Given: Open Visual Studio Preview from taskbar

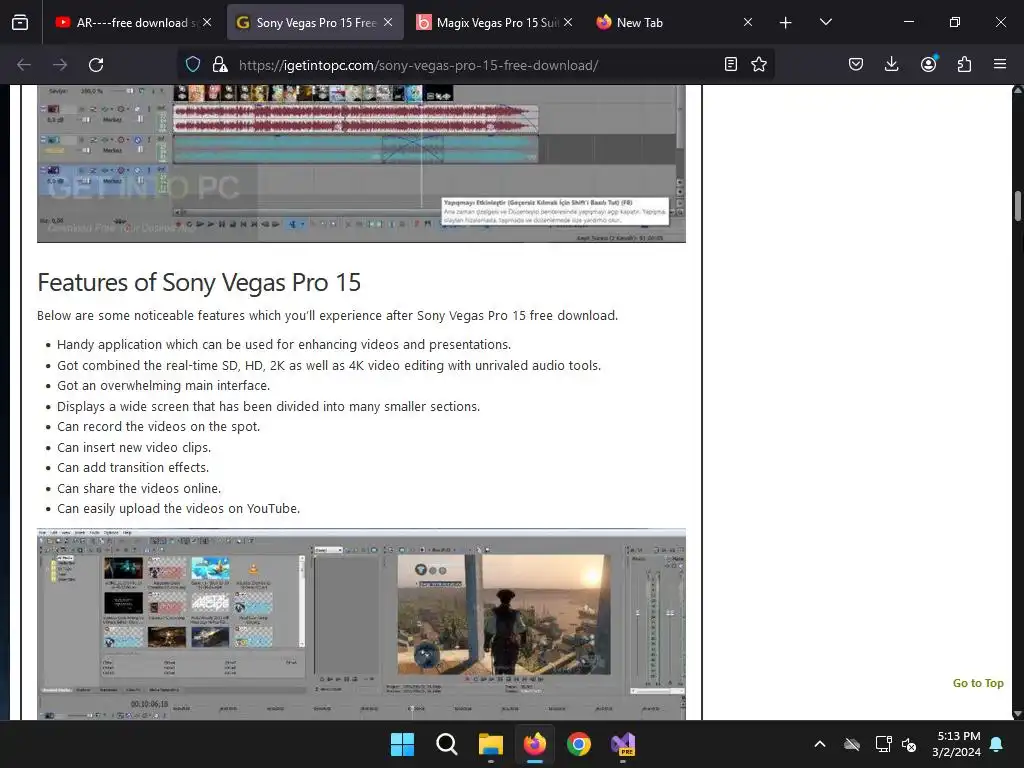Looking at the screenshot, I should 623,744.
